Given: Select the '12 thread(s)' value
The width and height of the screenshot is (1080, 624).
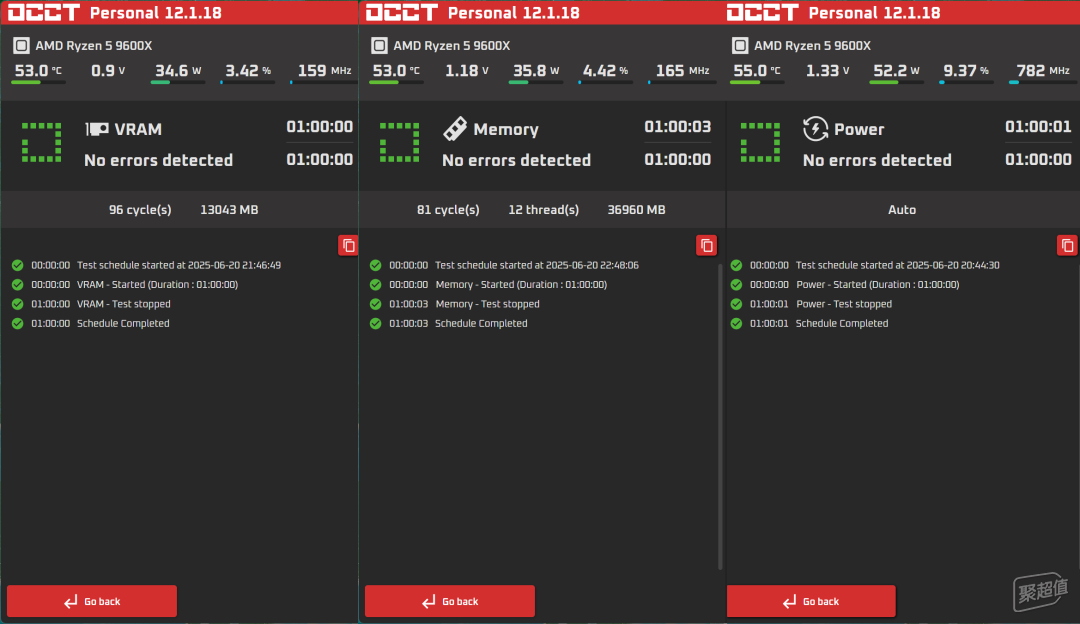Looking at the screenshot, I should click(543, 209).
